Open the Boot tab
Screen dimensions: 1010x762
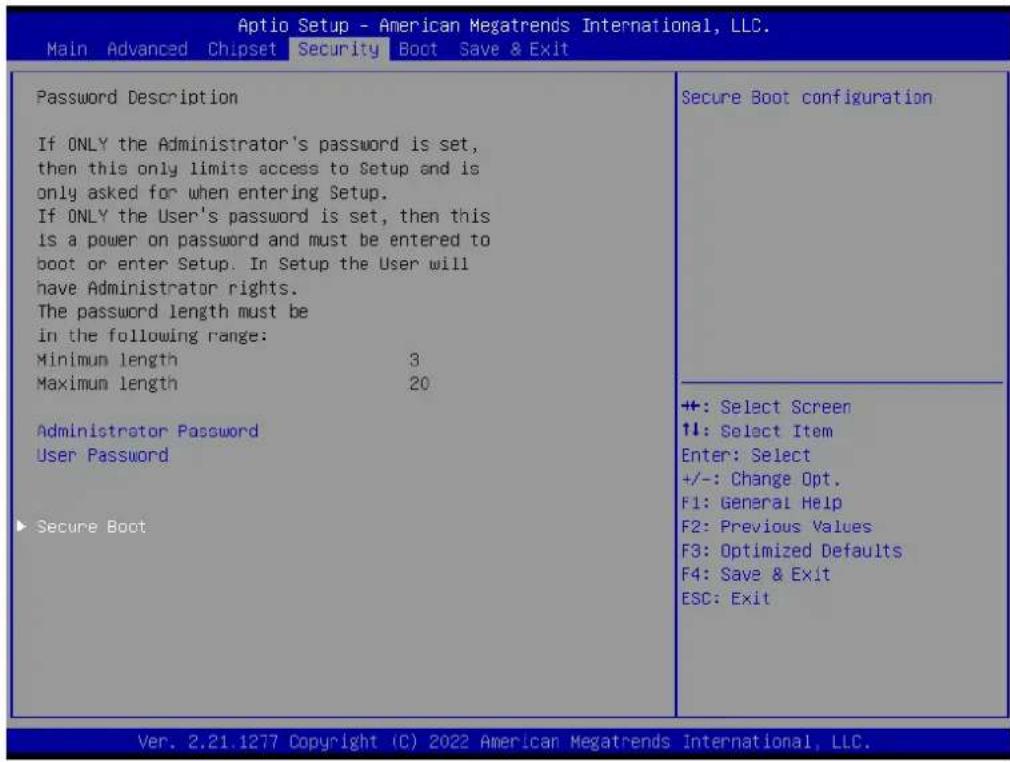418,49
